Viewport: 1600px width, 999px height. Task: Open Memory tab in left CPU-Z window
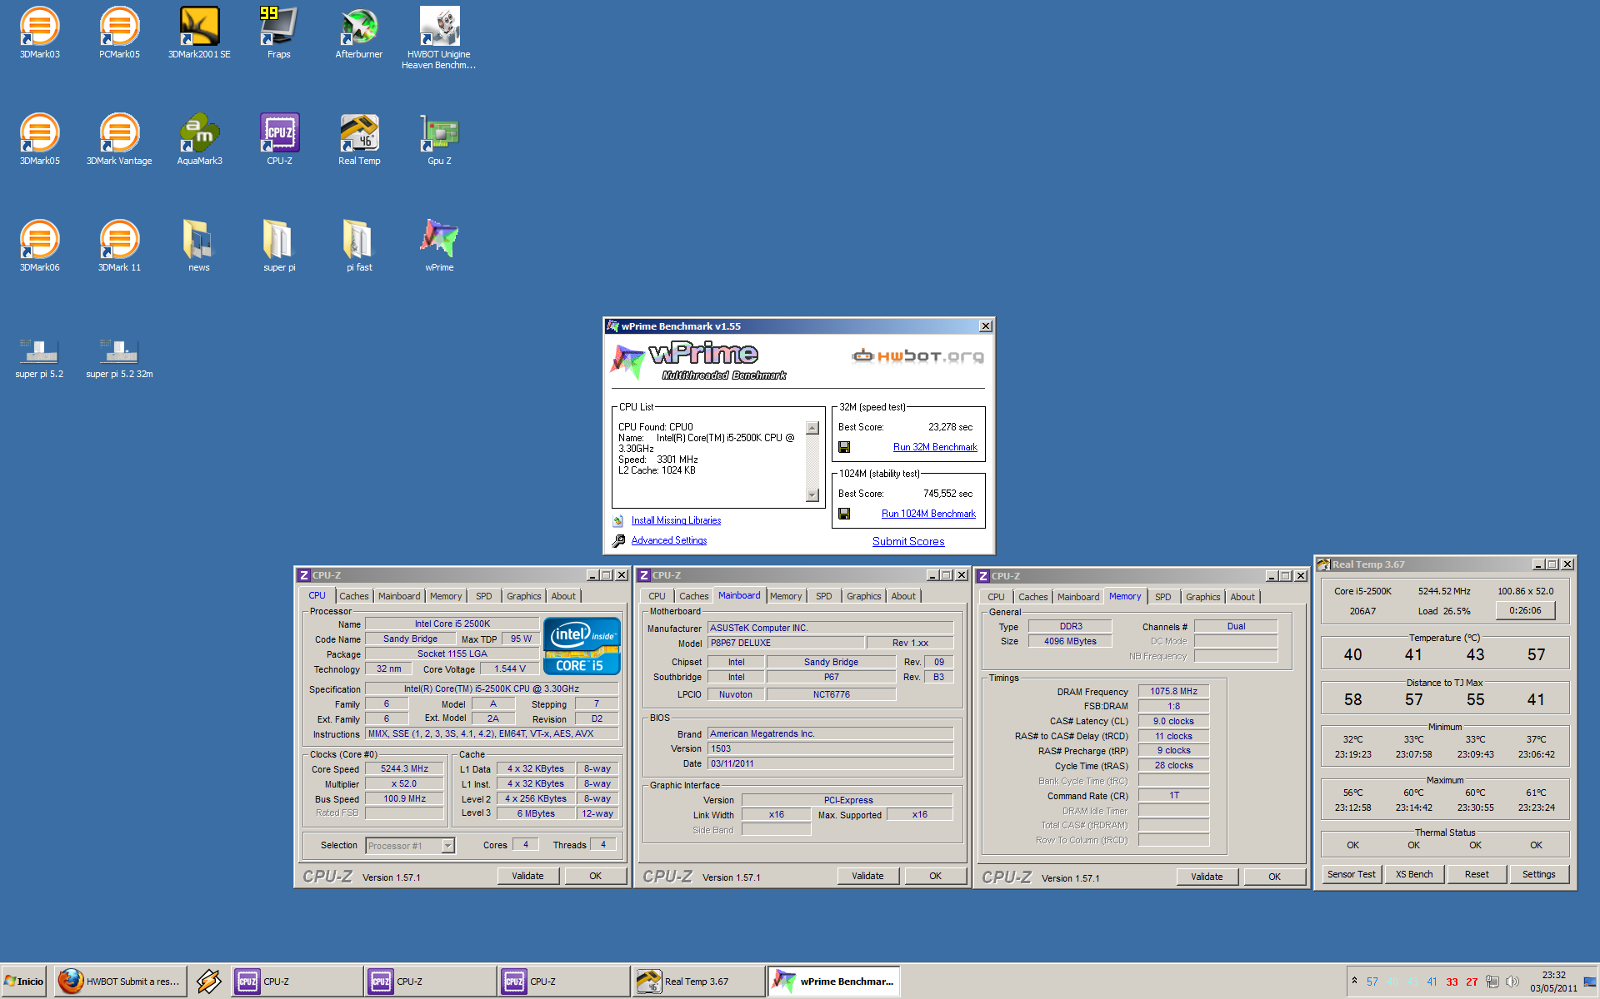click(446, 596)
